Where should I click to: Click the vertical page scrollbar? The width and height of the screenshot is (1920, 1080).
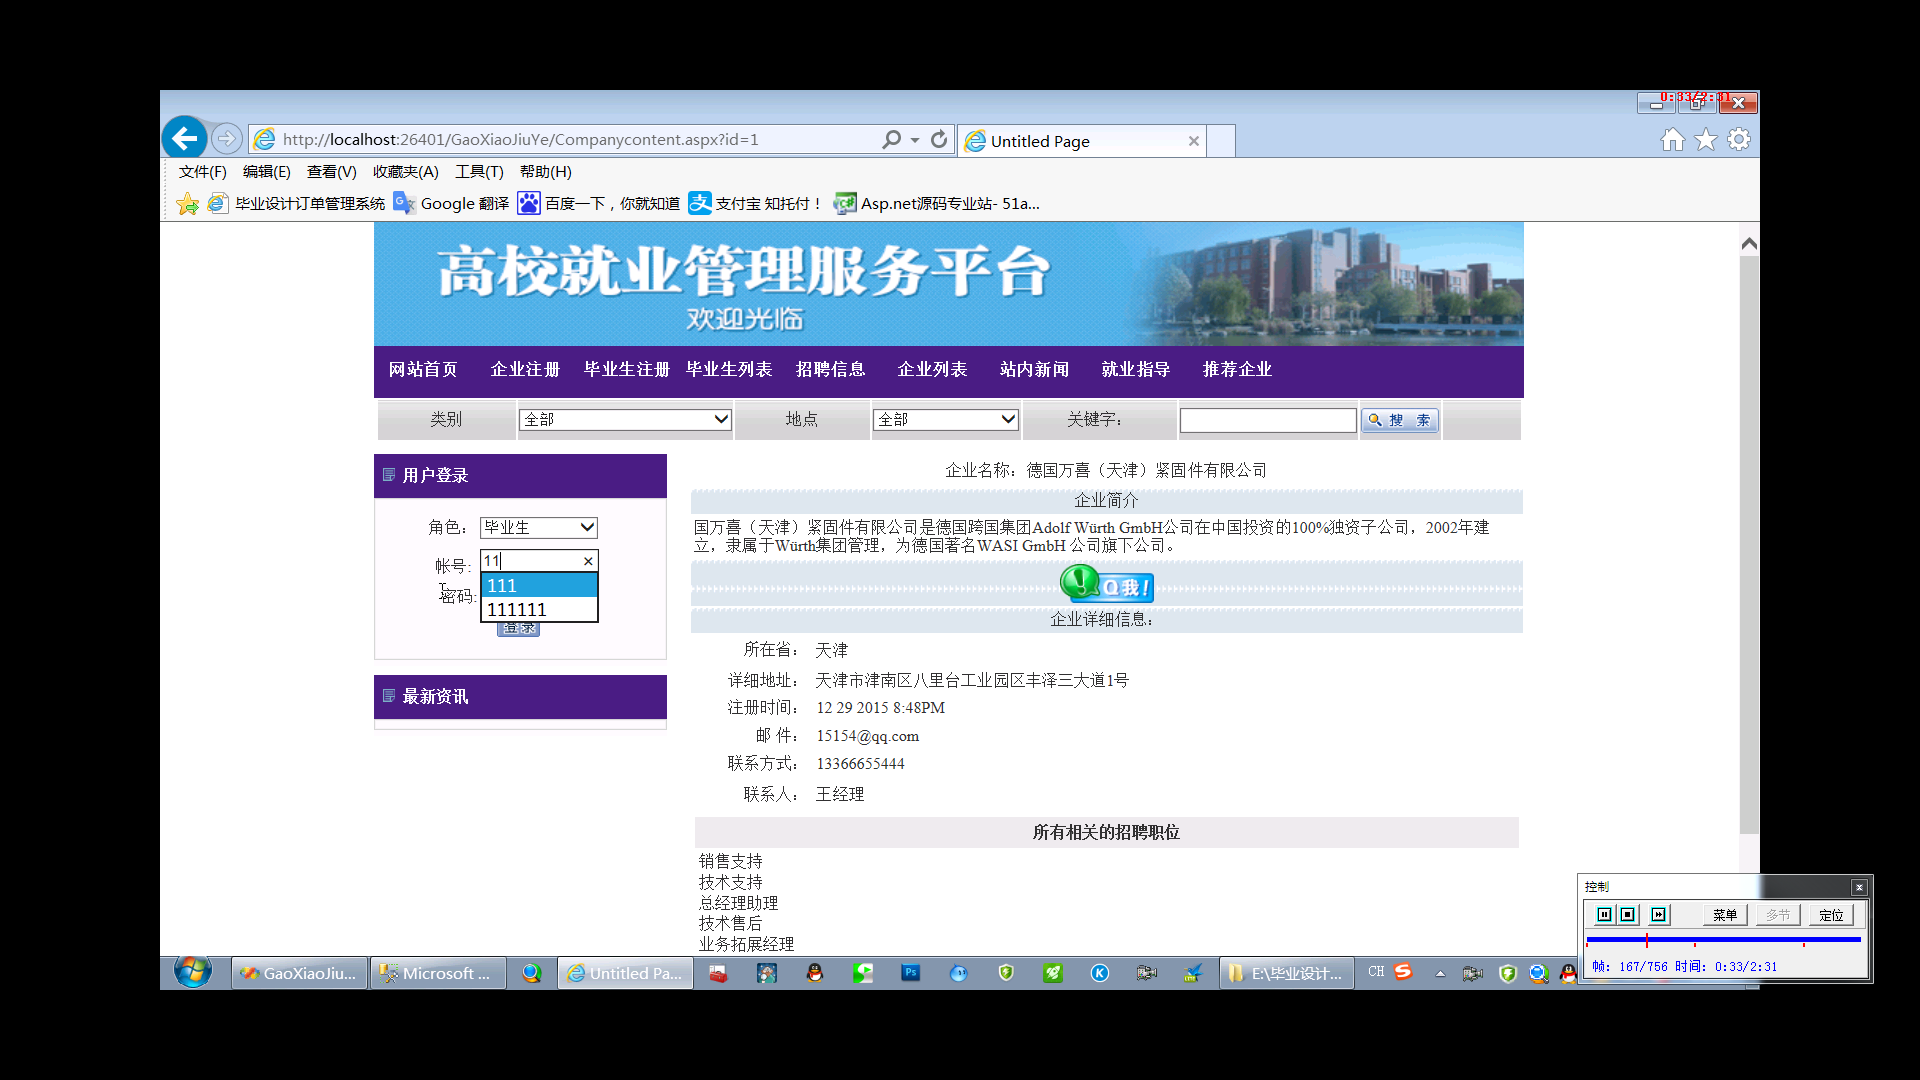[x=1748, y=545]
